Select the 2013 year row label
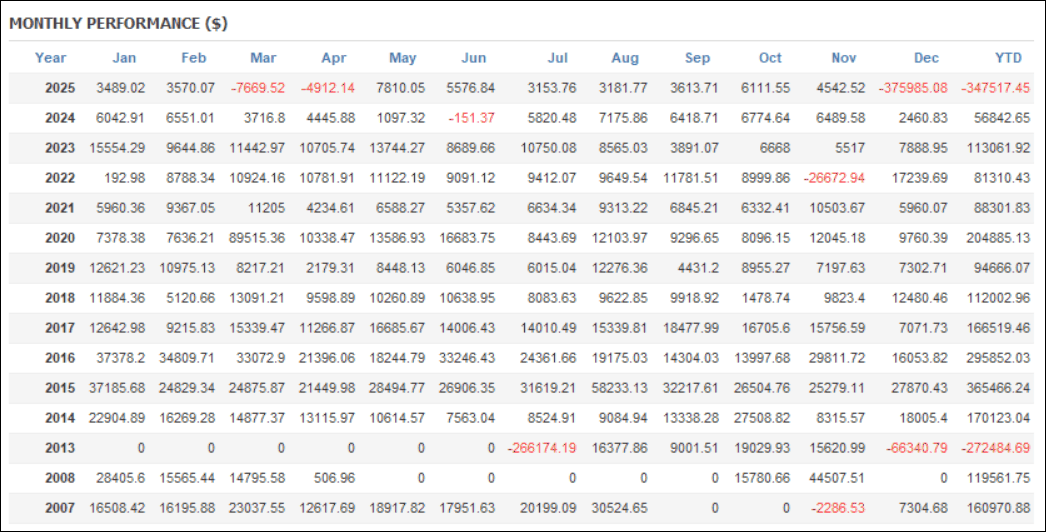 pos(61,447)
